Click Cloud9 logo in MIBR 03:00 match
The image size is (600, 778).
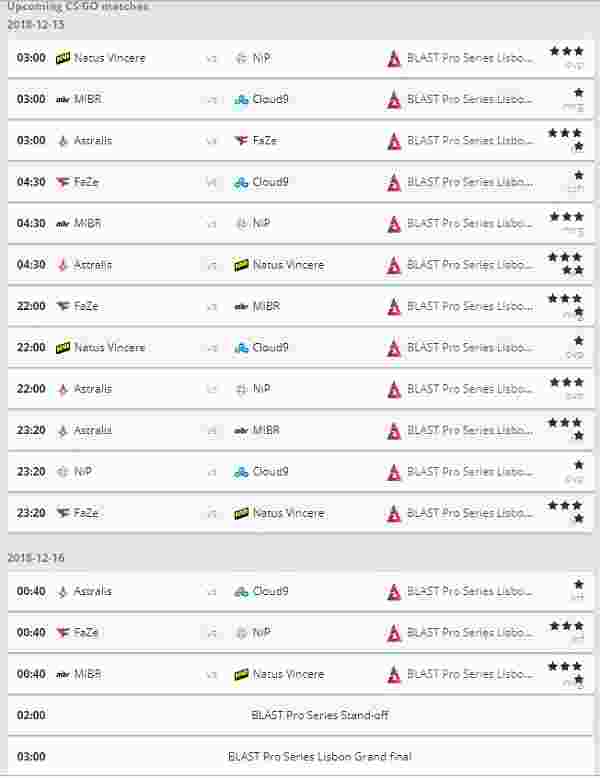(241, 100)
